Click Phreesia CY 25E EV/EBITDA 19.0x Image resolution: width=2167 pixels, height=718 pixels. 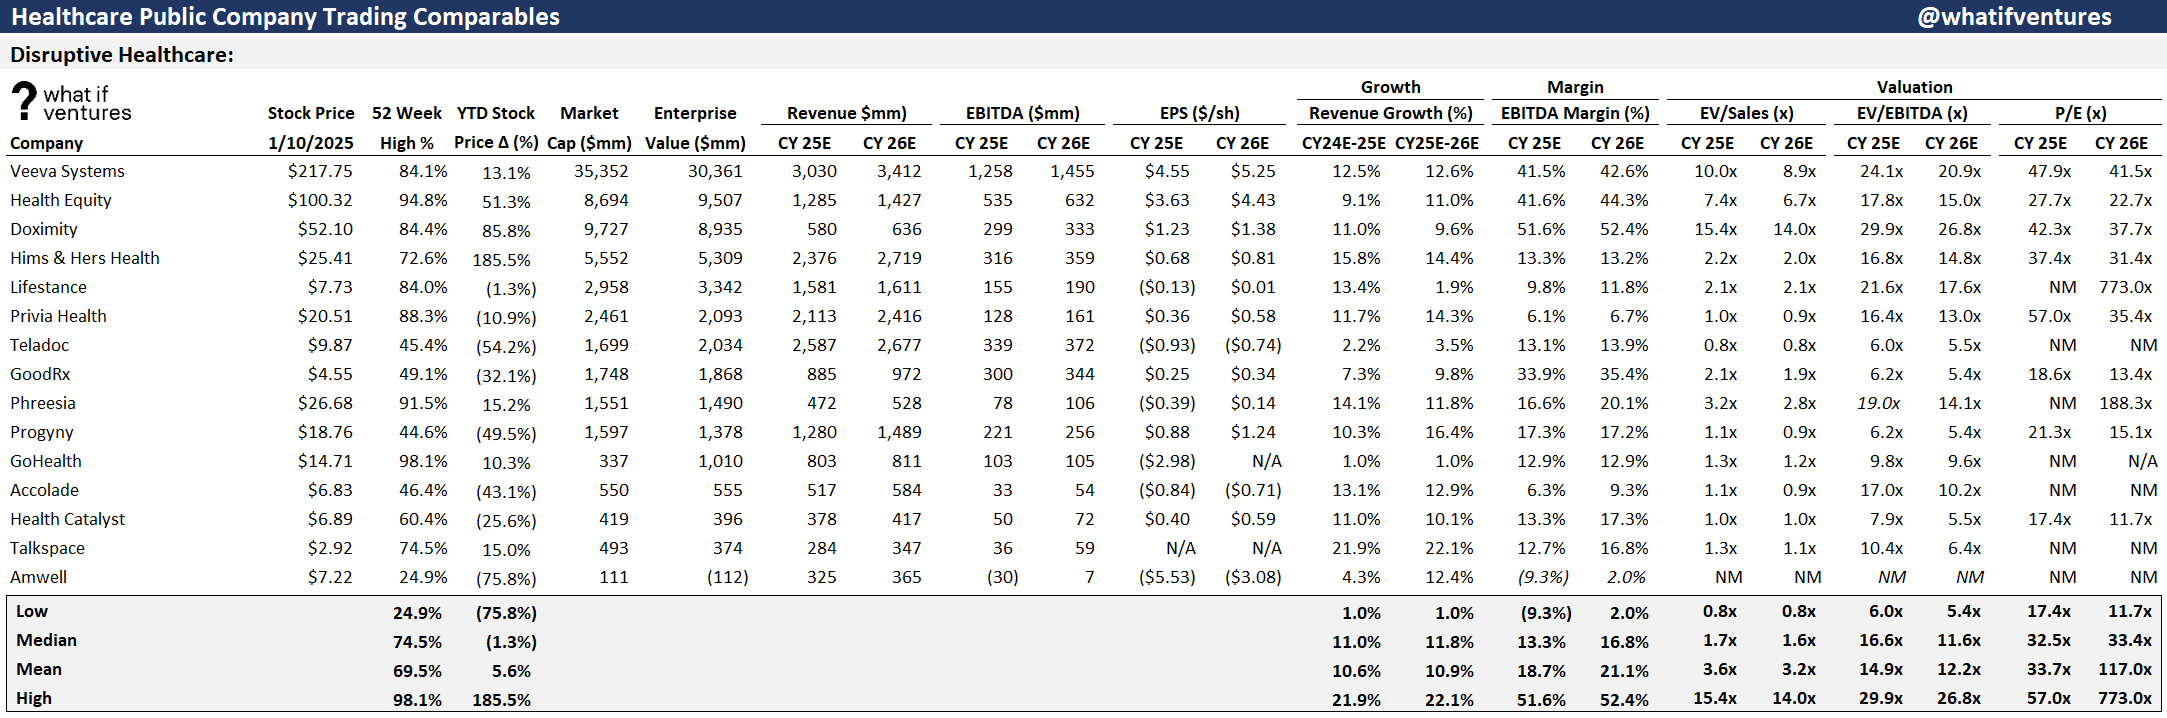pos(1879,403)
